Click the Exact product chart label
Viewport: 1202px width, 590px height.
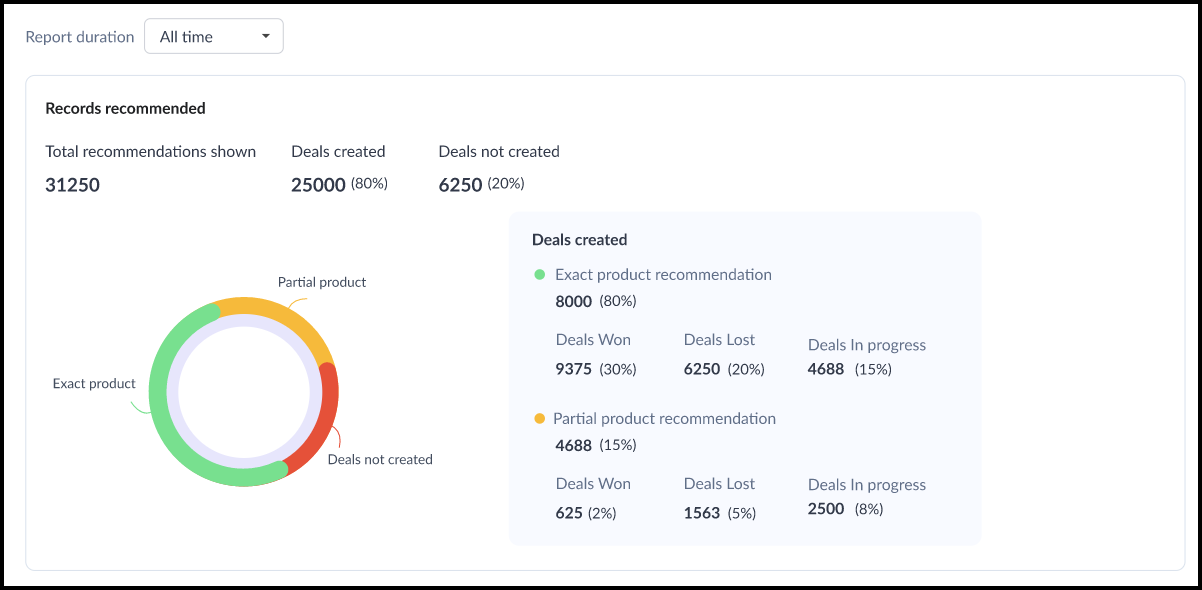point(94,384)
